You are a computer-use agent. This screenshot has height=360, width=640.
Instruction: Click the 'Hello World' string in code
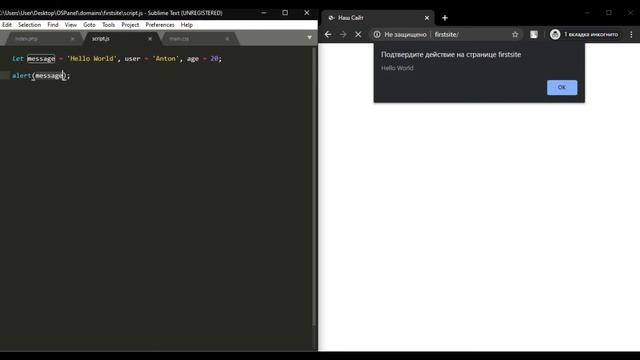[x=93, y=59]
